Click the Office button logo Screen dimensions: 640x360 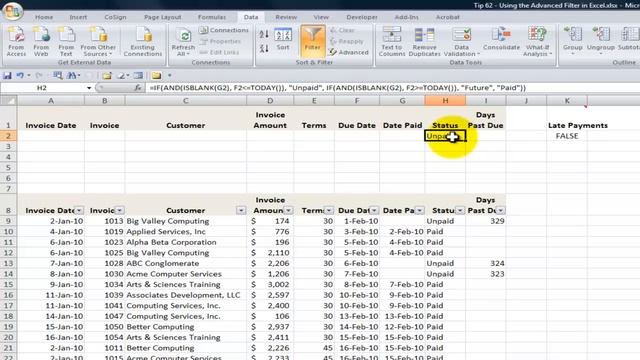12,11
